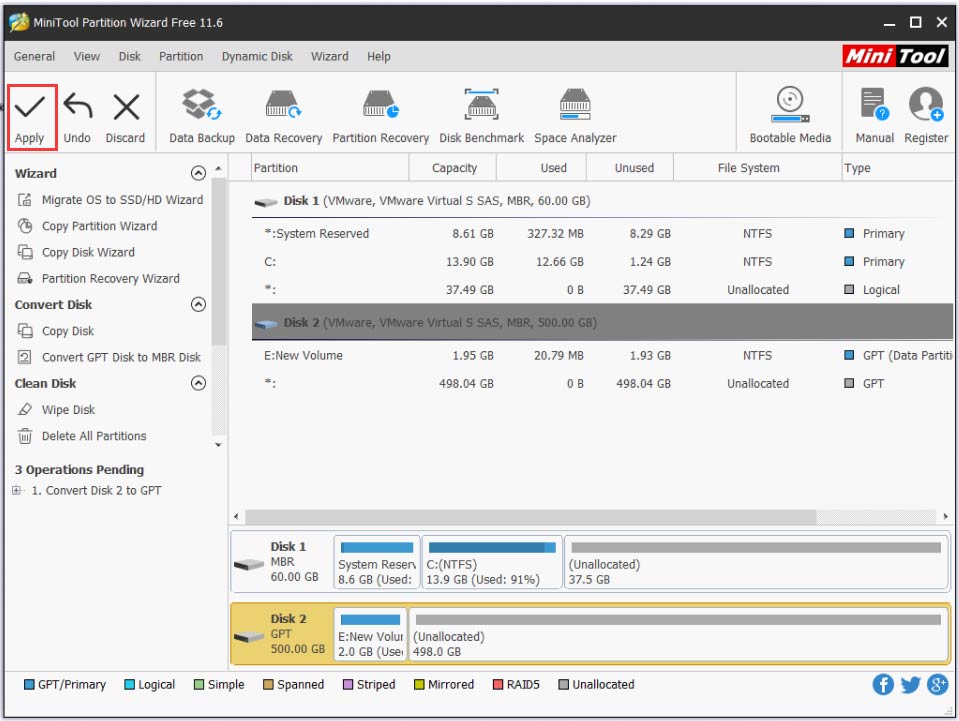The height and width of the screenshot is (721, 959).
Task: Click Copy Partition Wizard link
Action: [100, 226]
